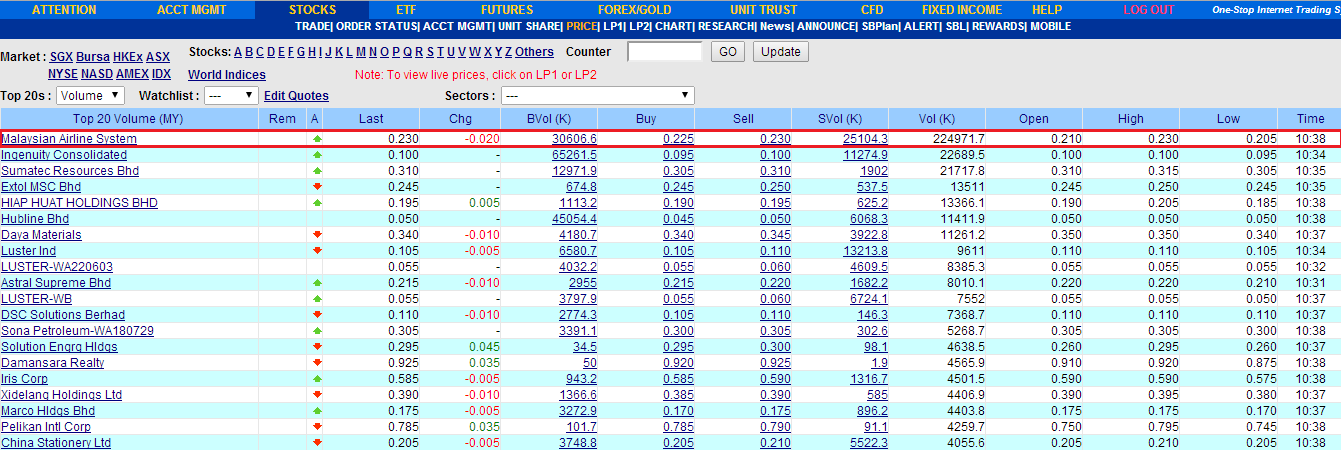Click the Counter text input field
1341x450 pixels.
(x=665, y=52)
